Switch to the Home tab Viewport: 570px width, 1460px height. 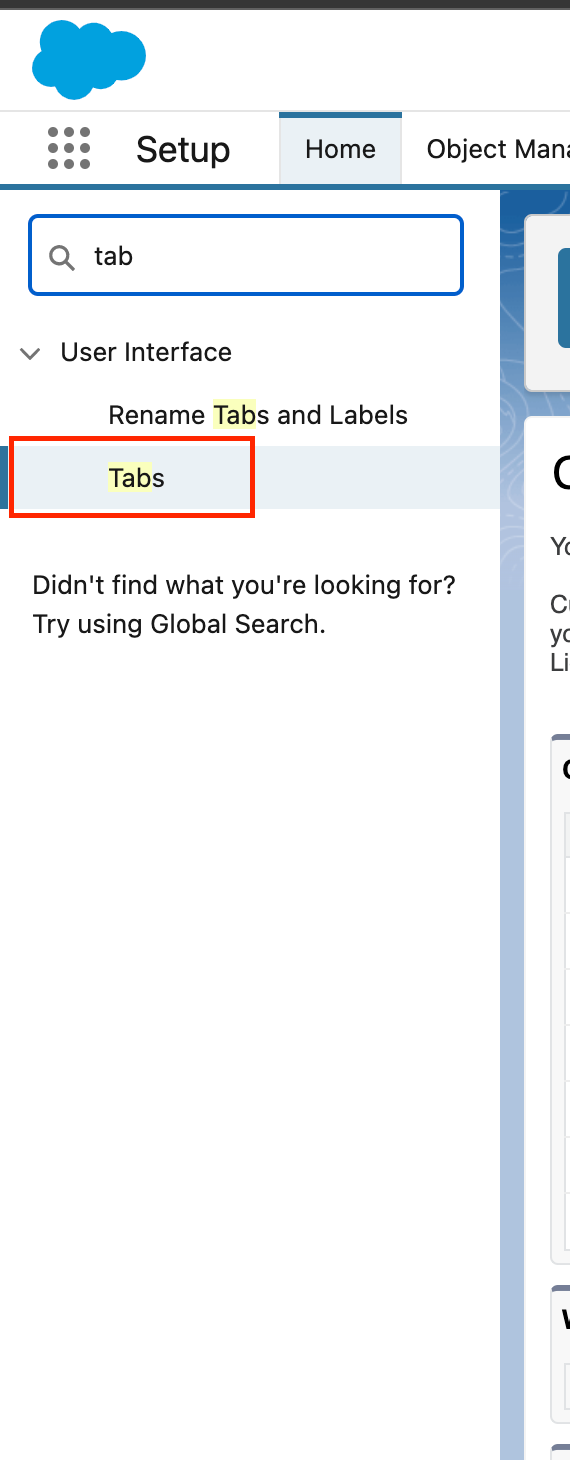pos(340,149)
